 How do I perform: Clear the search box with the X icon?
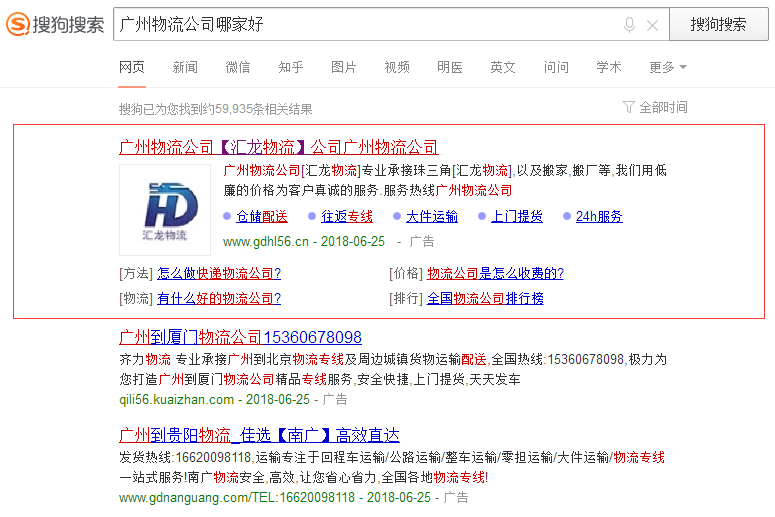652,25
